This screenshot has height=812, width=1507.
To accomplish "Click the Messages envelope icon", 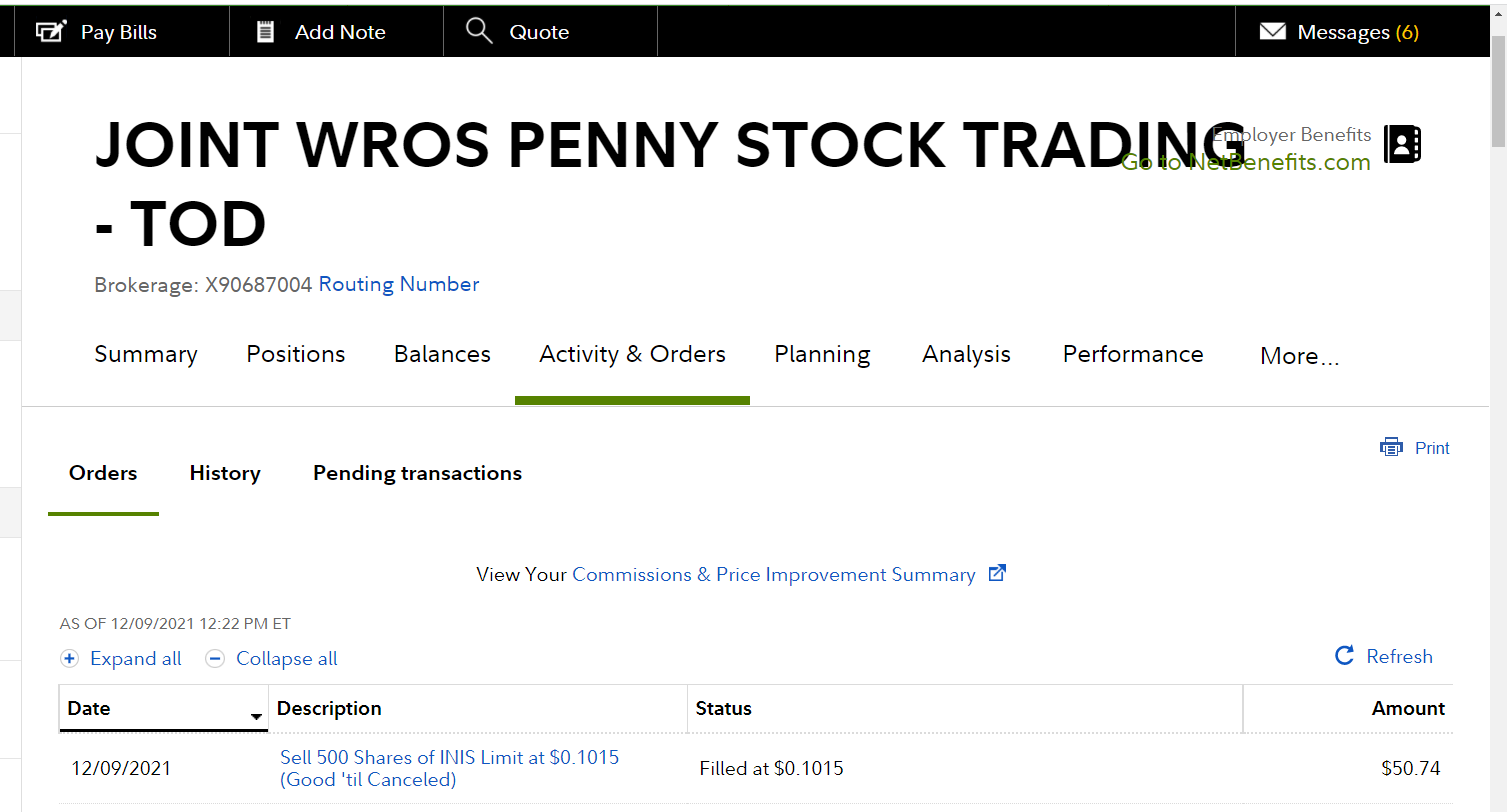I will click(x=1272, y=31).
